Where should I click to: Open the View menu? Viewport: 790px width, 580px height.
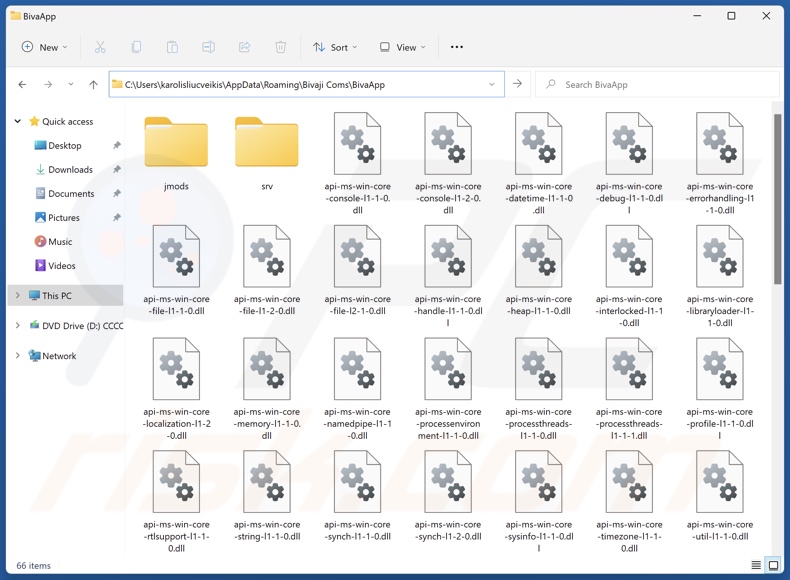coord(403,47)
